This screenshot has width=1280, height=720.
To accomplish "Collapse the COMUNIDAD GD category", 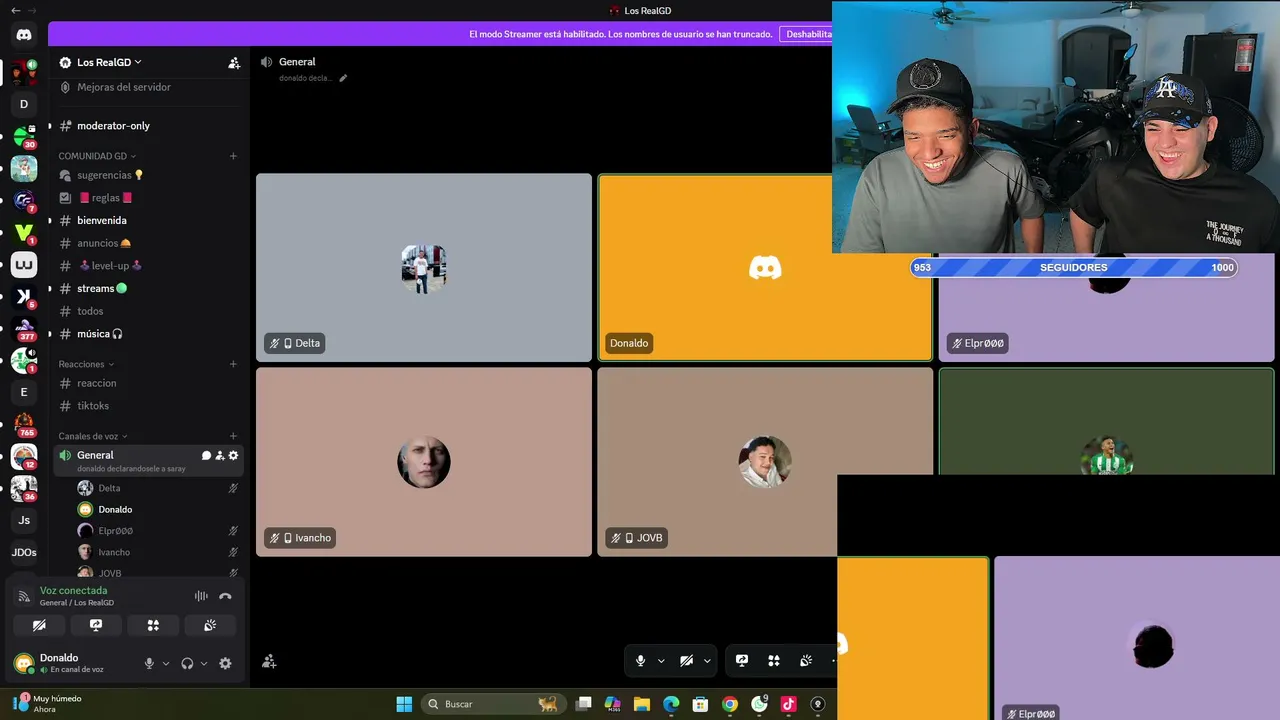I will point(98,156).
